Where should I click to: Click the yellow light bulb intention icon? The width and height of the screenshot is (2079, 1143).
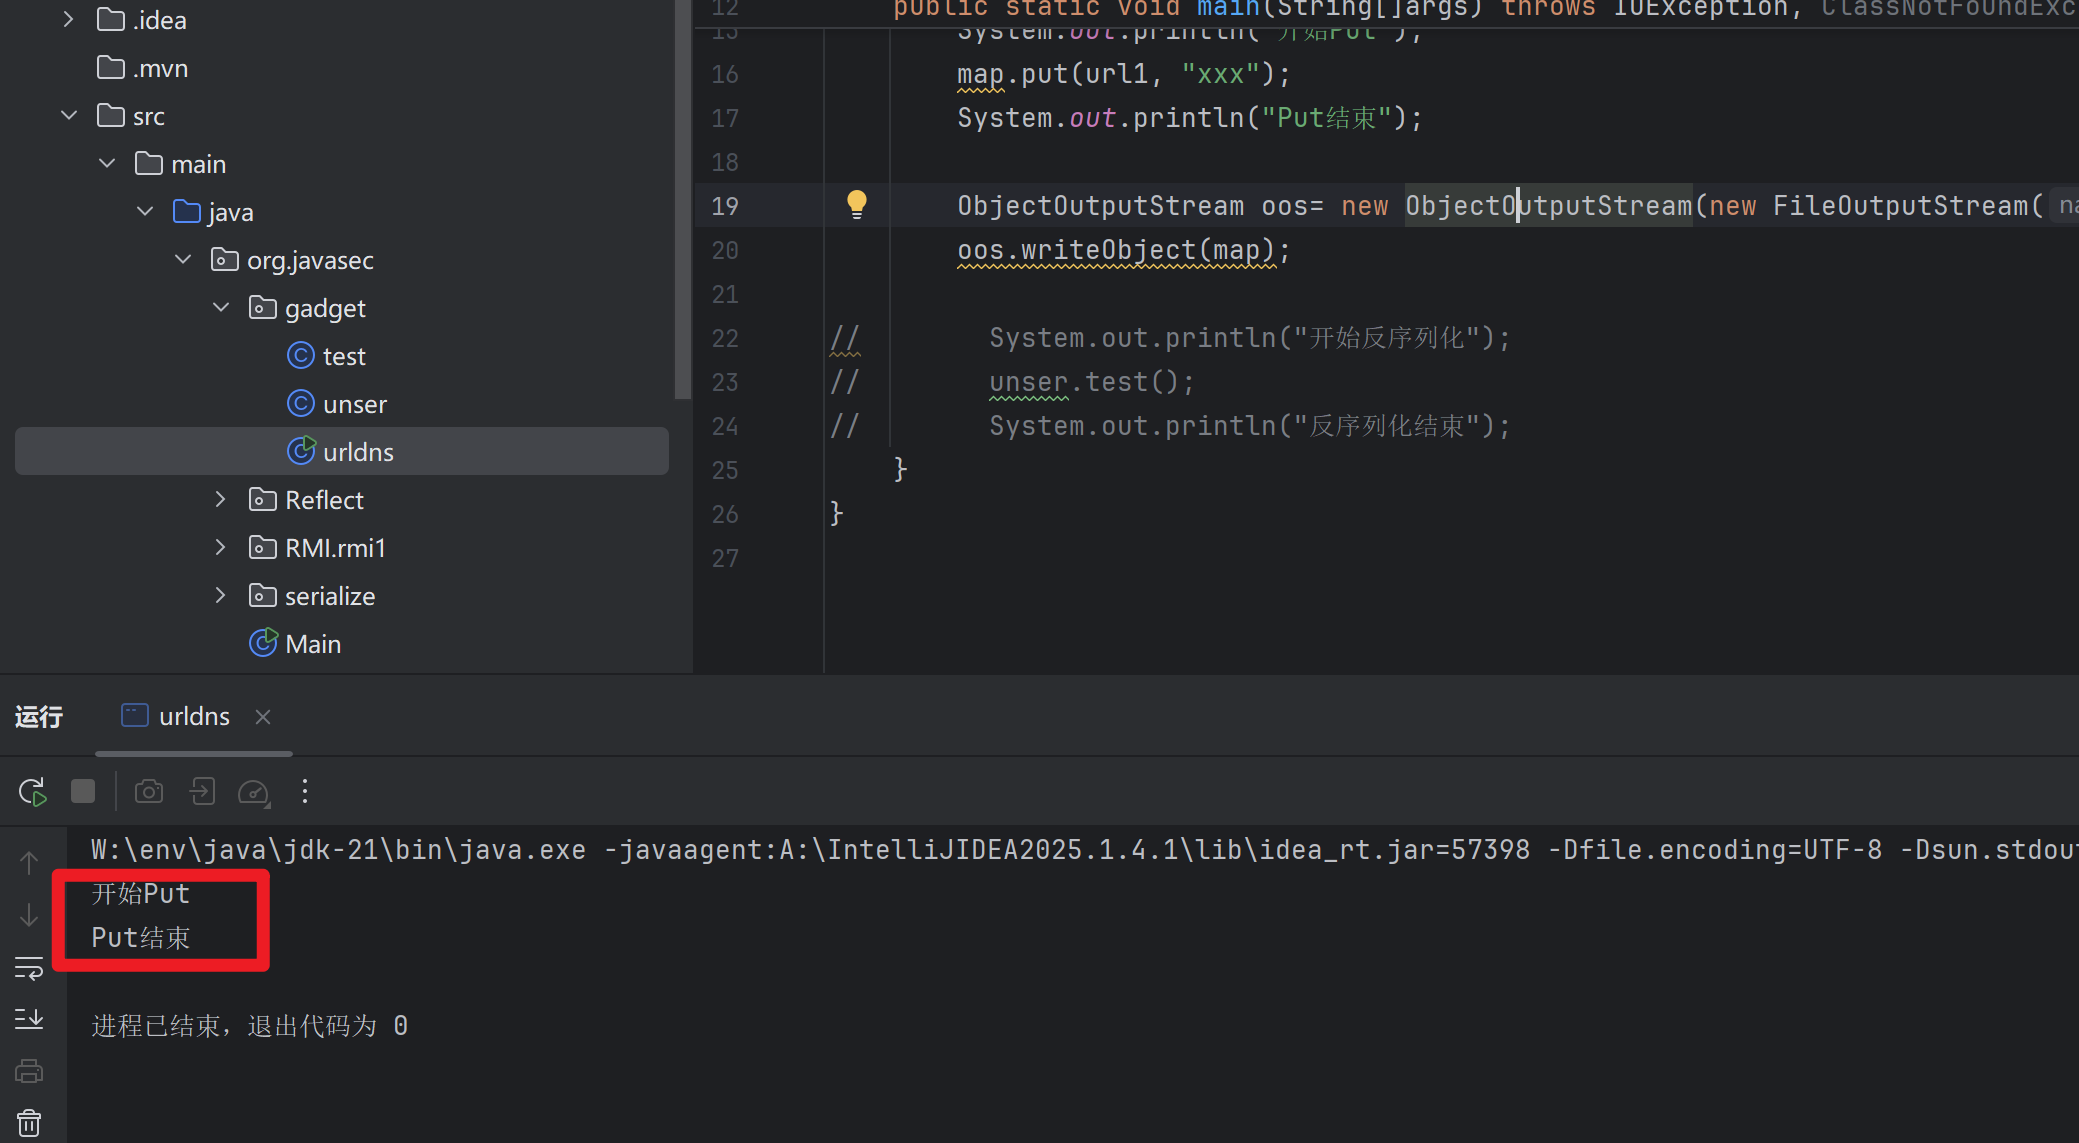(x=857, y=204)
